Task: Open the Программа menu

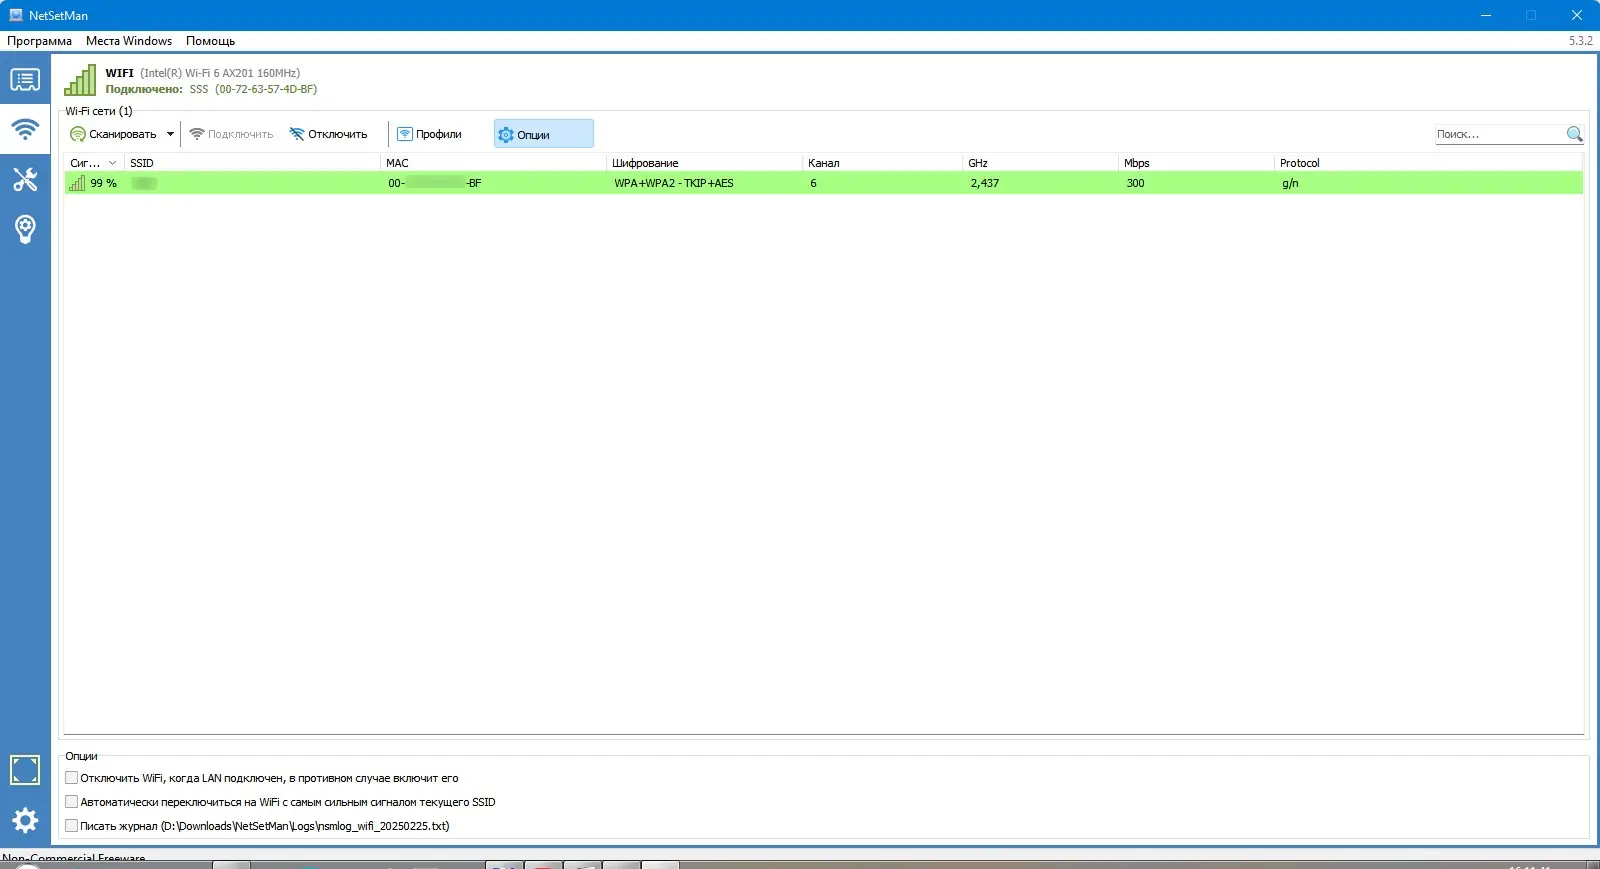Action: tap(39, 41)
